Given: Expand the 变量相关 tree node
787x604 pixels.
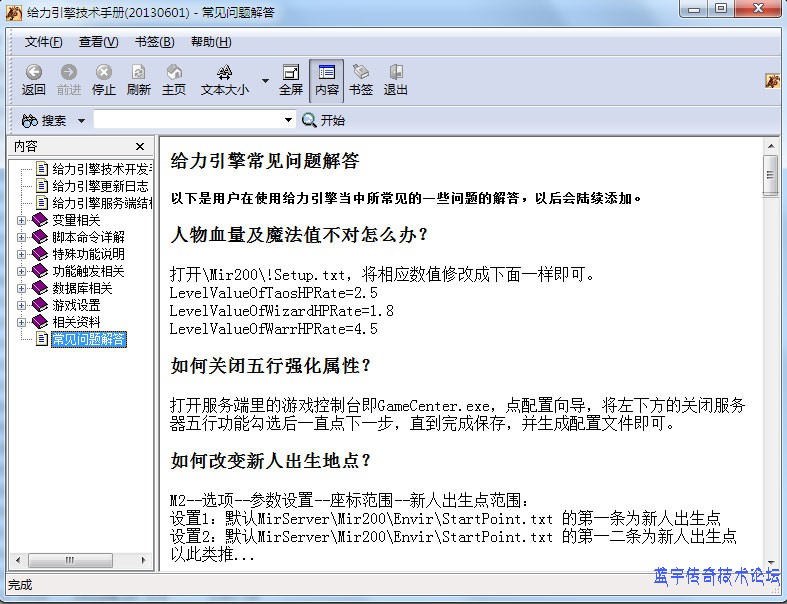Looking at the screenshot, I should point(22,220).
